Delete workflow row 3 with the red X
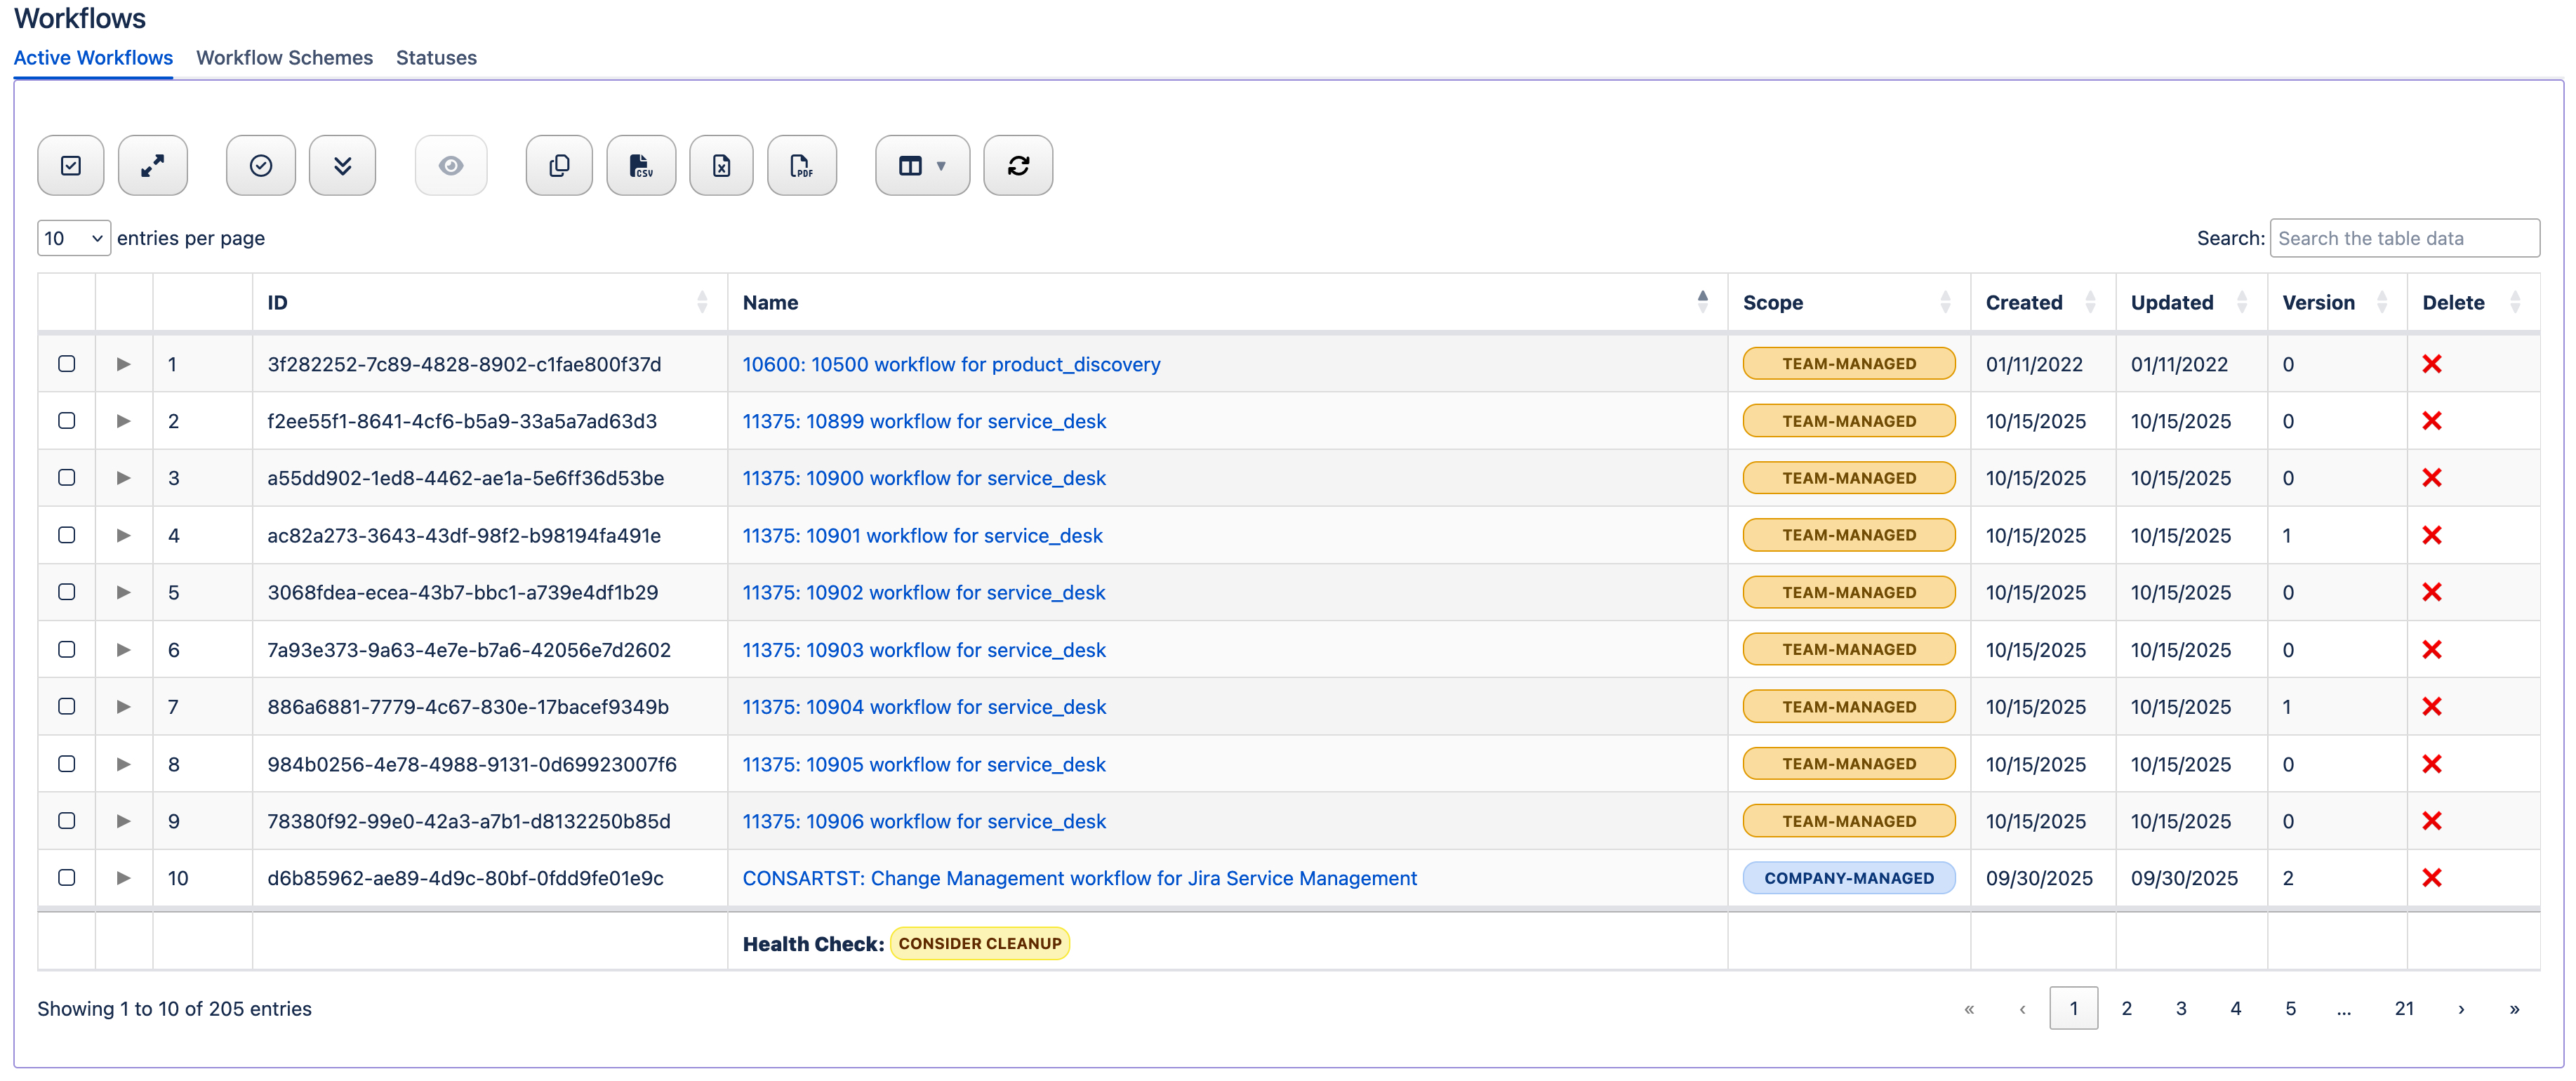The image size is (2576, 1081). coord(2434,478)
